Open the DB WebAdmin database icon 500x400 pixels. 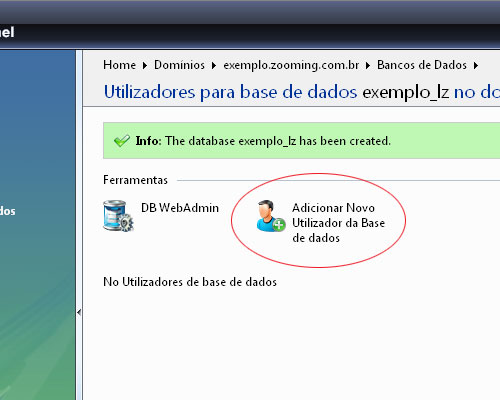coord(118,216)
